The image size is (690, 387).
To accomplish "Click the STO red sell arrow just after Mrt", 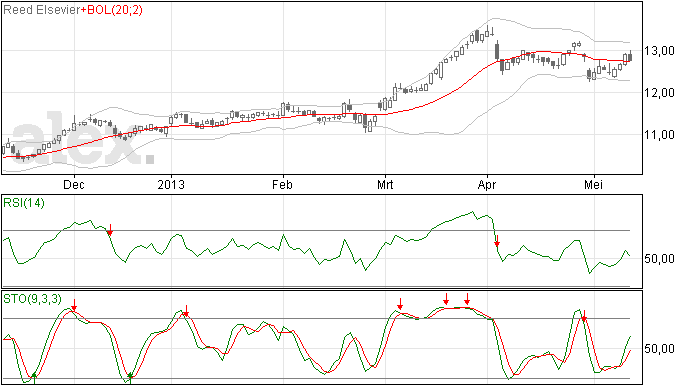I will tap(400, 304).
